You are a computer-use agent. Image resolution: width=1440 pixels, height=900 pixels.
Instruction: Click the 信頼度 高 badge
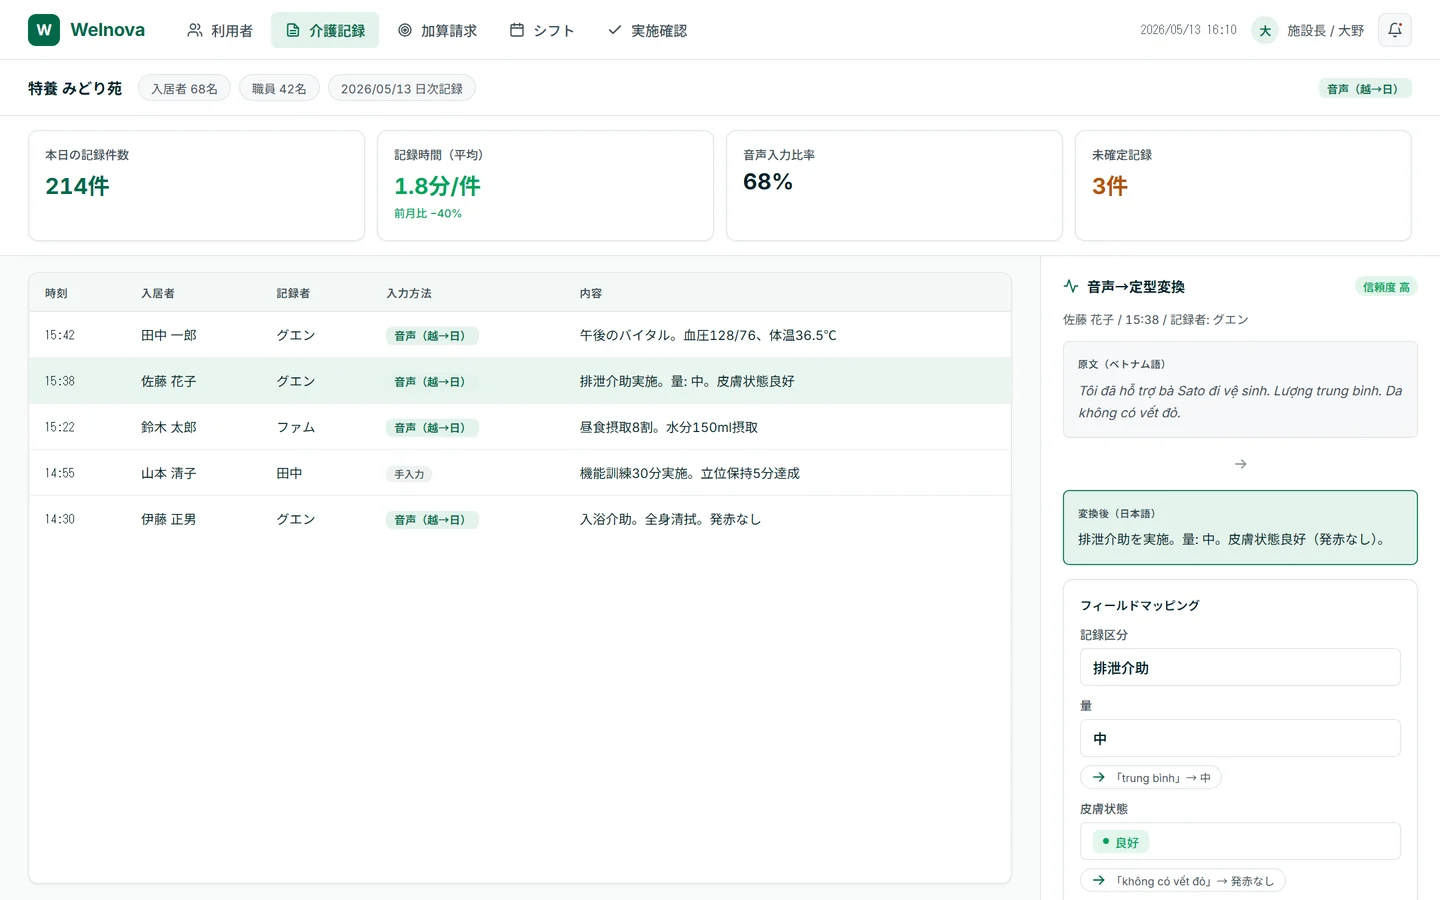point(1386,287)
